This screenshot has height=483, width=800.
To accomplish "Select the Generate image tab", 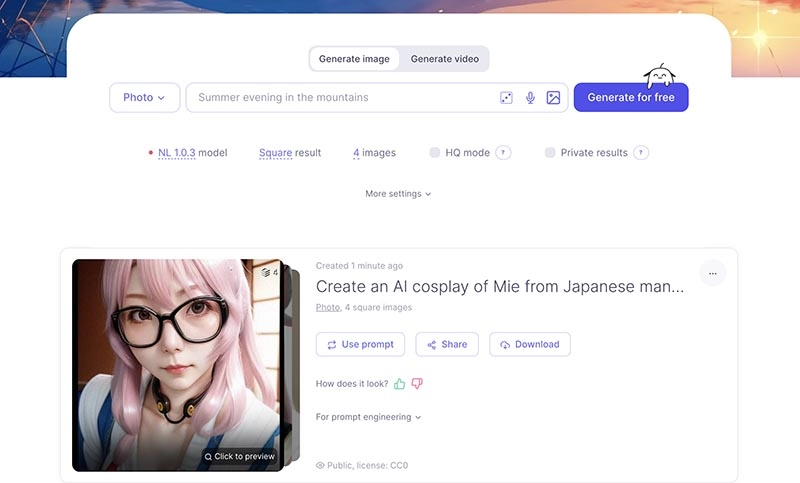I will pyautogui.click(x=354, y=59).
